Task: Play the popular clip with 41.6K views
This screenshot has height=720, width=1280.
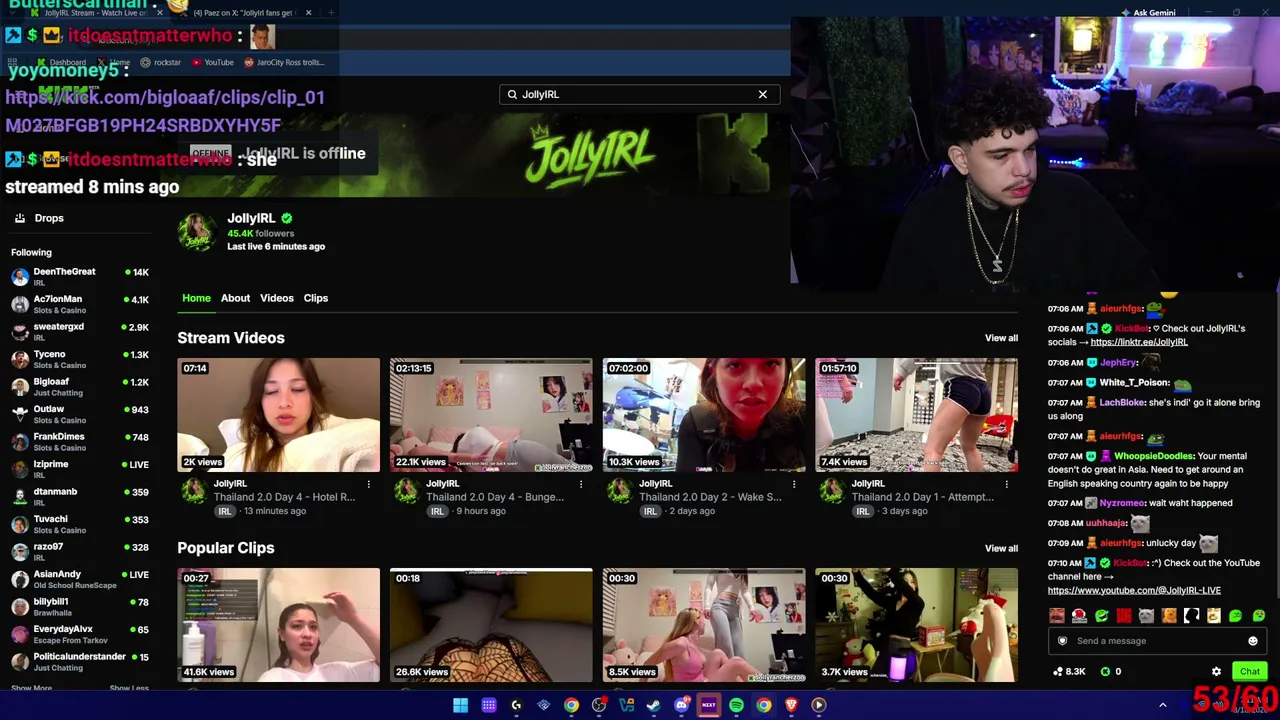Action: pyautogui.click(x=279, y=625)
